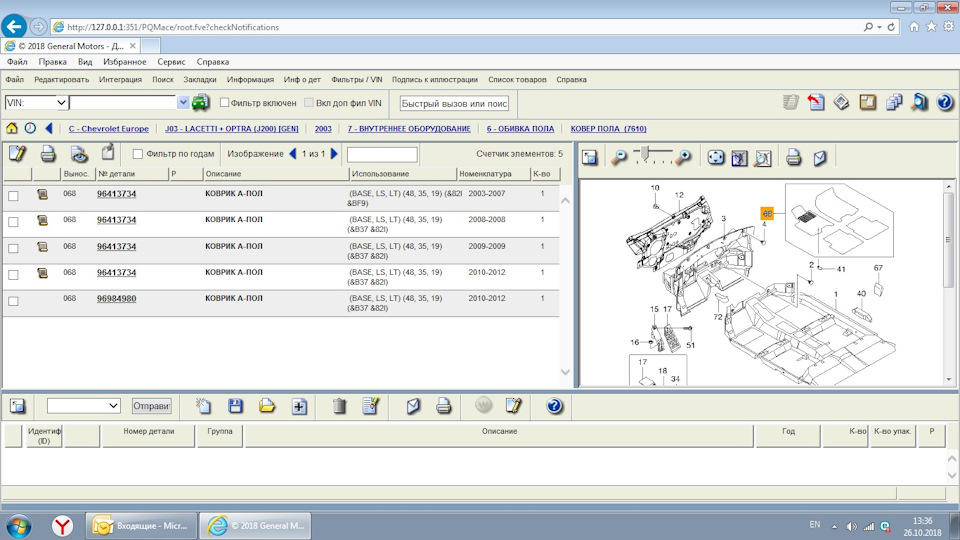
Task: Open history via the clock icon
Action: pyautogui.click(x=30, y=128)
